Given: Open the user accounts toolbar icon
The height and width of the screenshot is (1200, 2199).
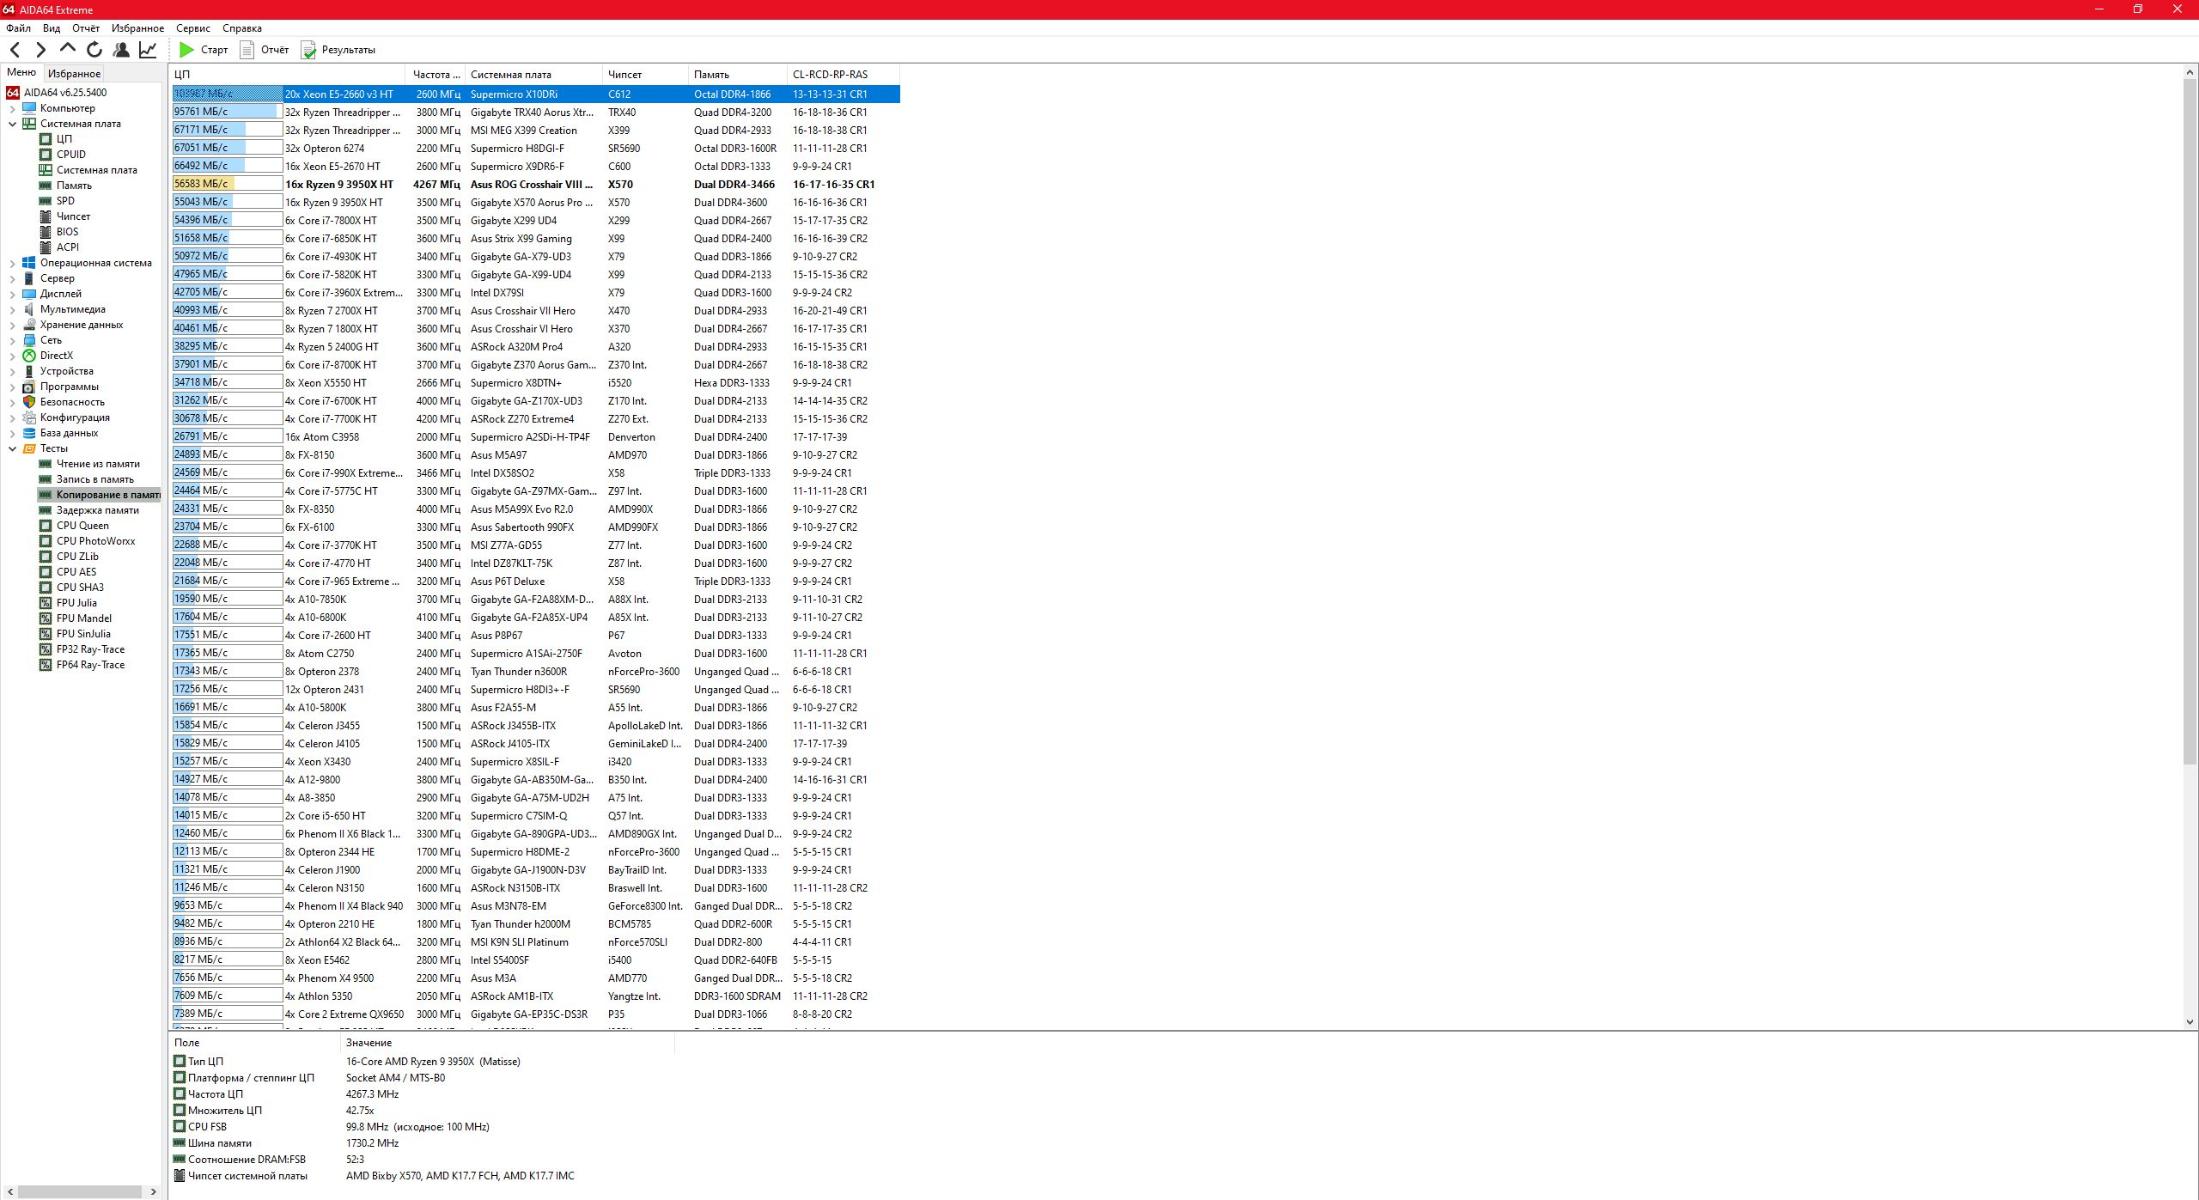Looking at the screenshot, I should (x=121, y=49).
